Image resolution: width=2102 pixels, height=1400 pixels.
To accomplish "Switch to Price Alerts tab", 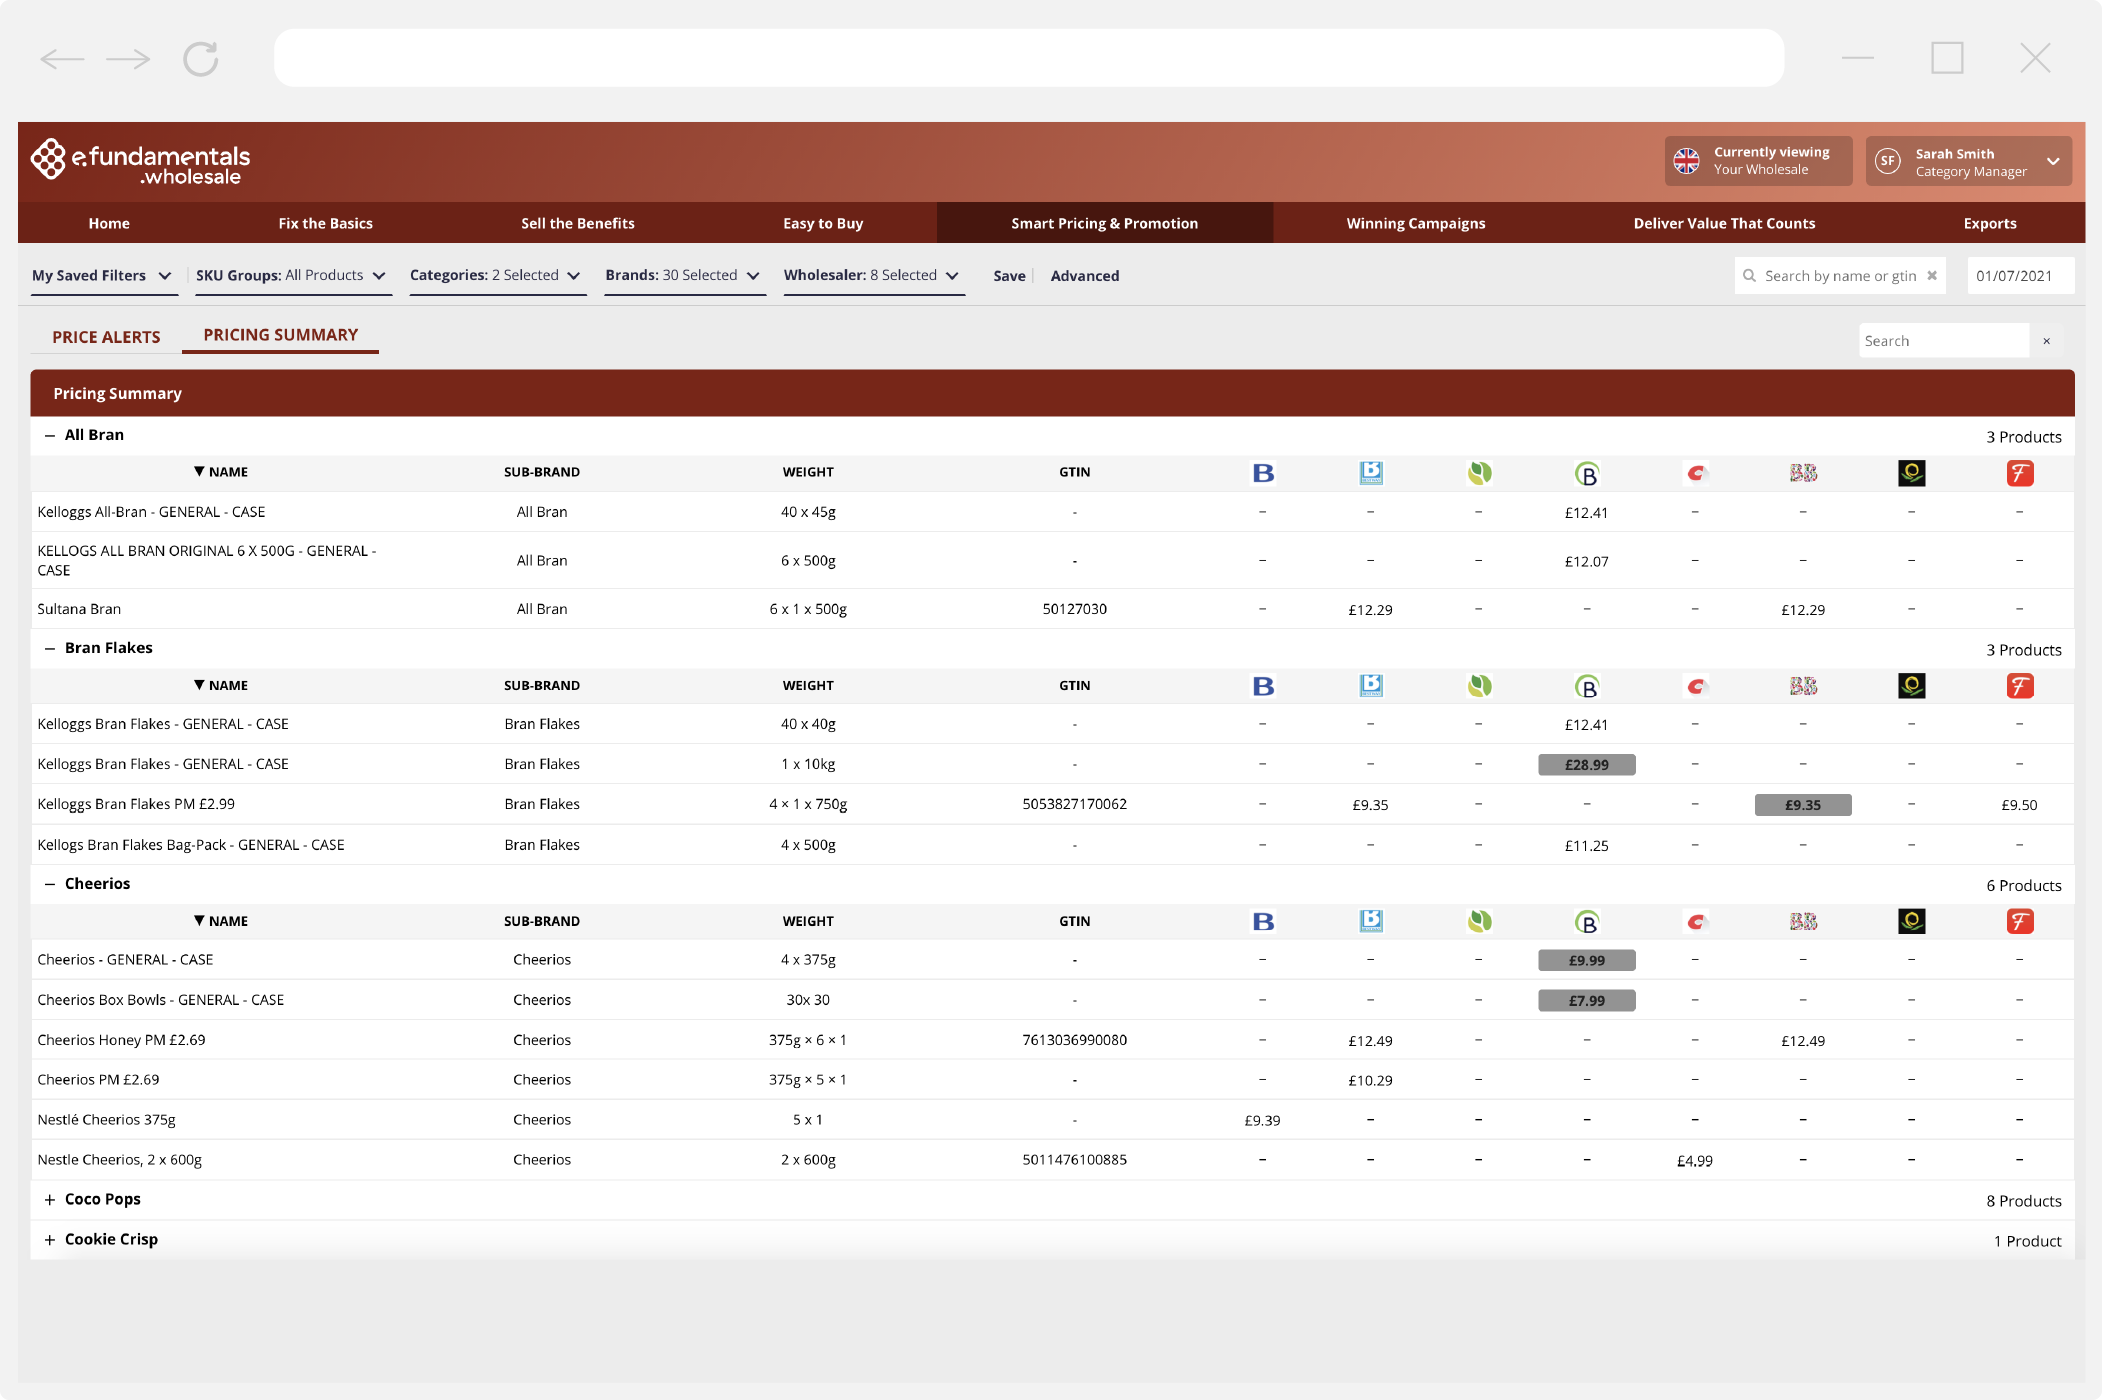I will 106,337.
